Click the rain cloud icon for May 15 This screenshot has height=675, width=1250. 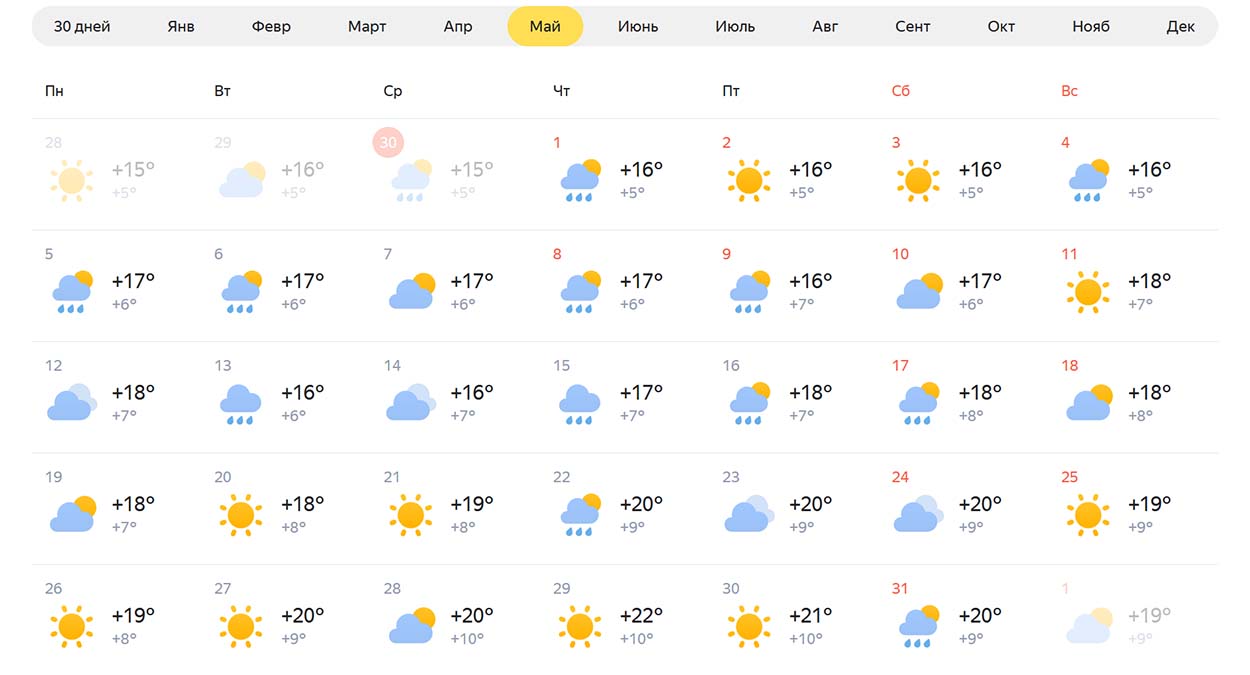581,404
